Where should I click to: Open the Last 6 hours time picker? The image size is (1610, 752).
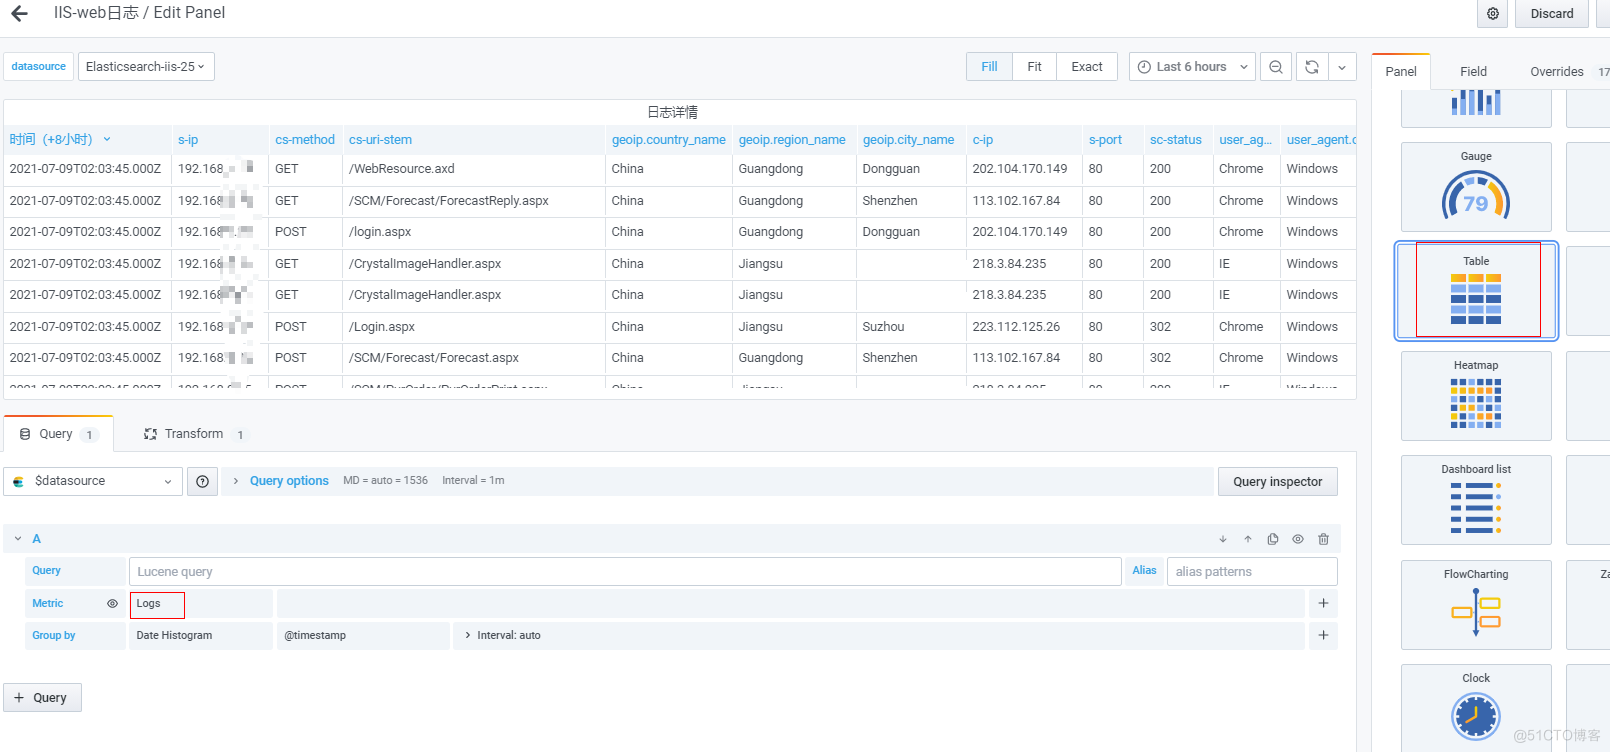click(x=1192, y=67)
